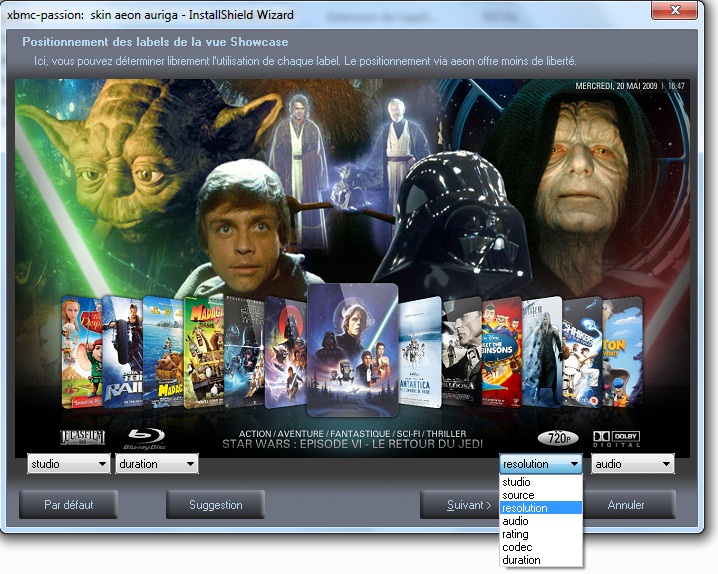Screen dimensions: 718x574
Task: Choose audio from the dropdown list
Action: point(541,521)
